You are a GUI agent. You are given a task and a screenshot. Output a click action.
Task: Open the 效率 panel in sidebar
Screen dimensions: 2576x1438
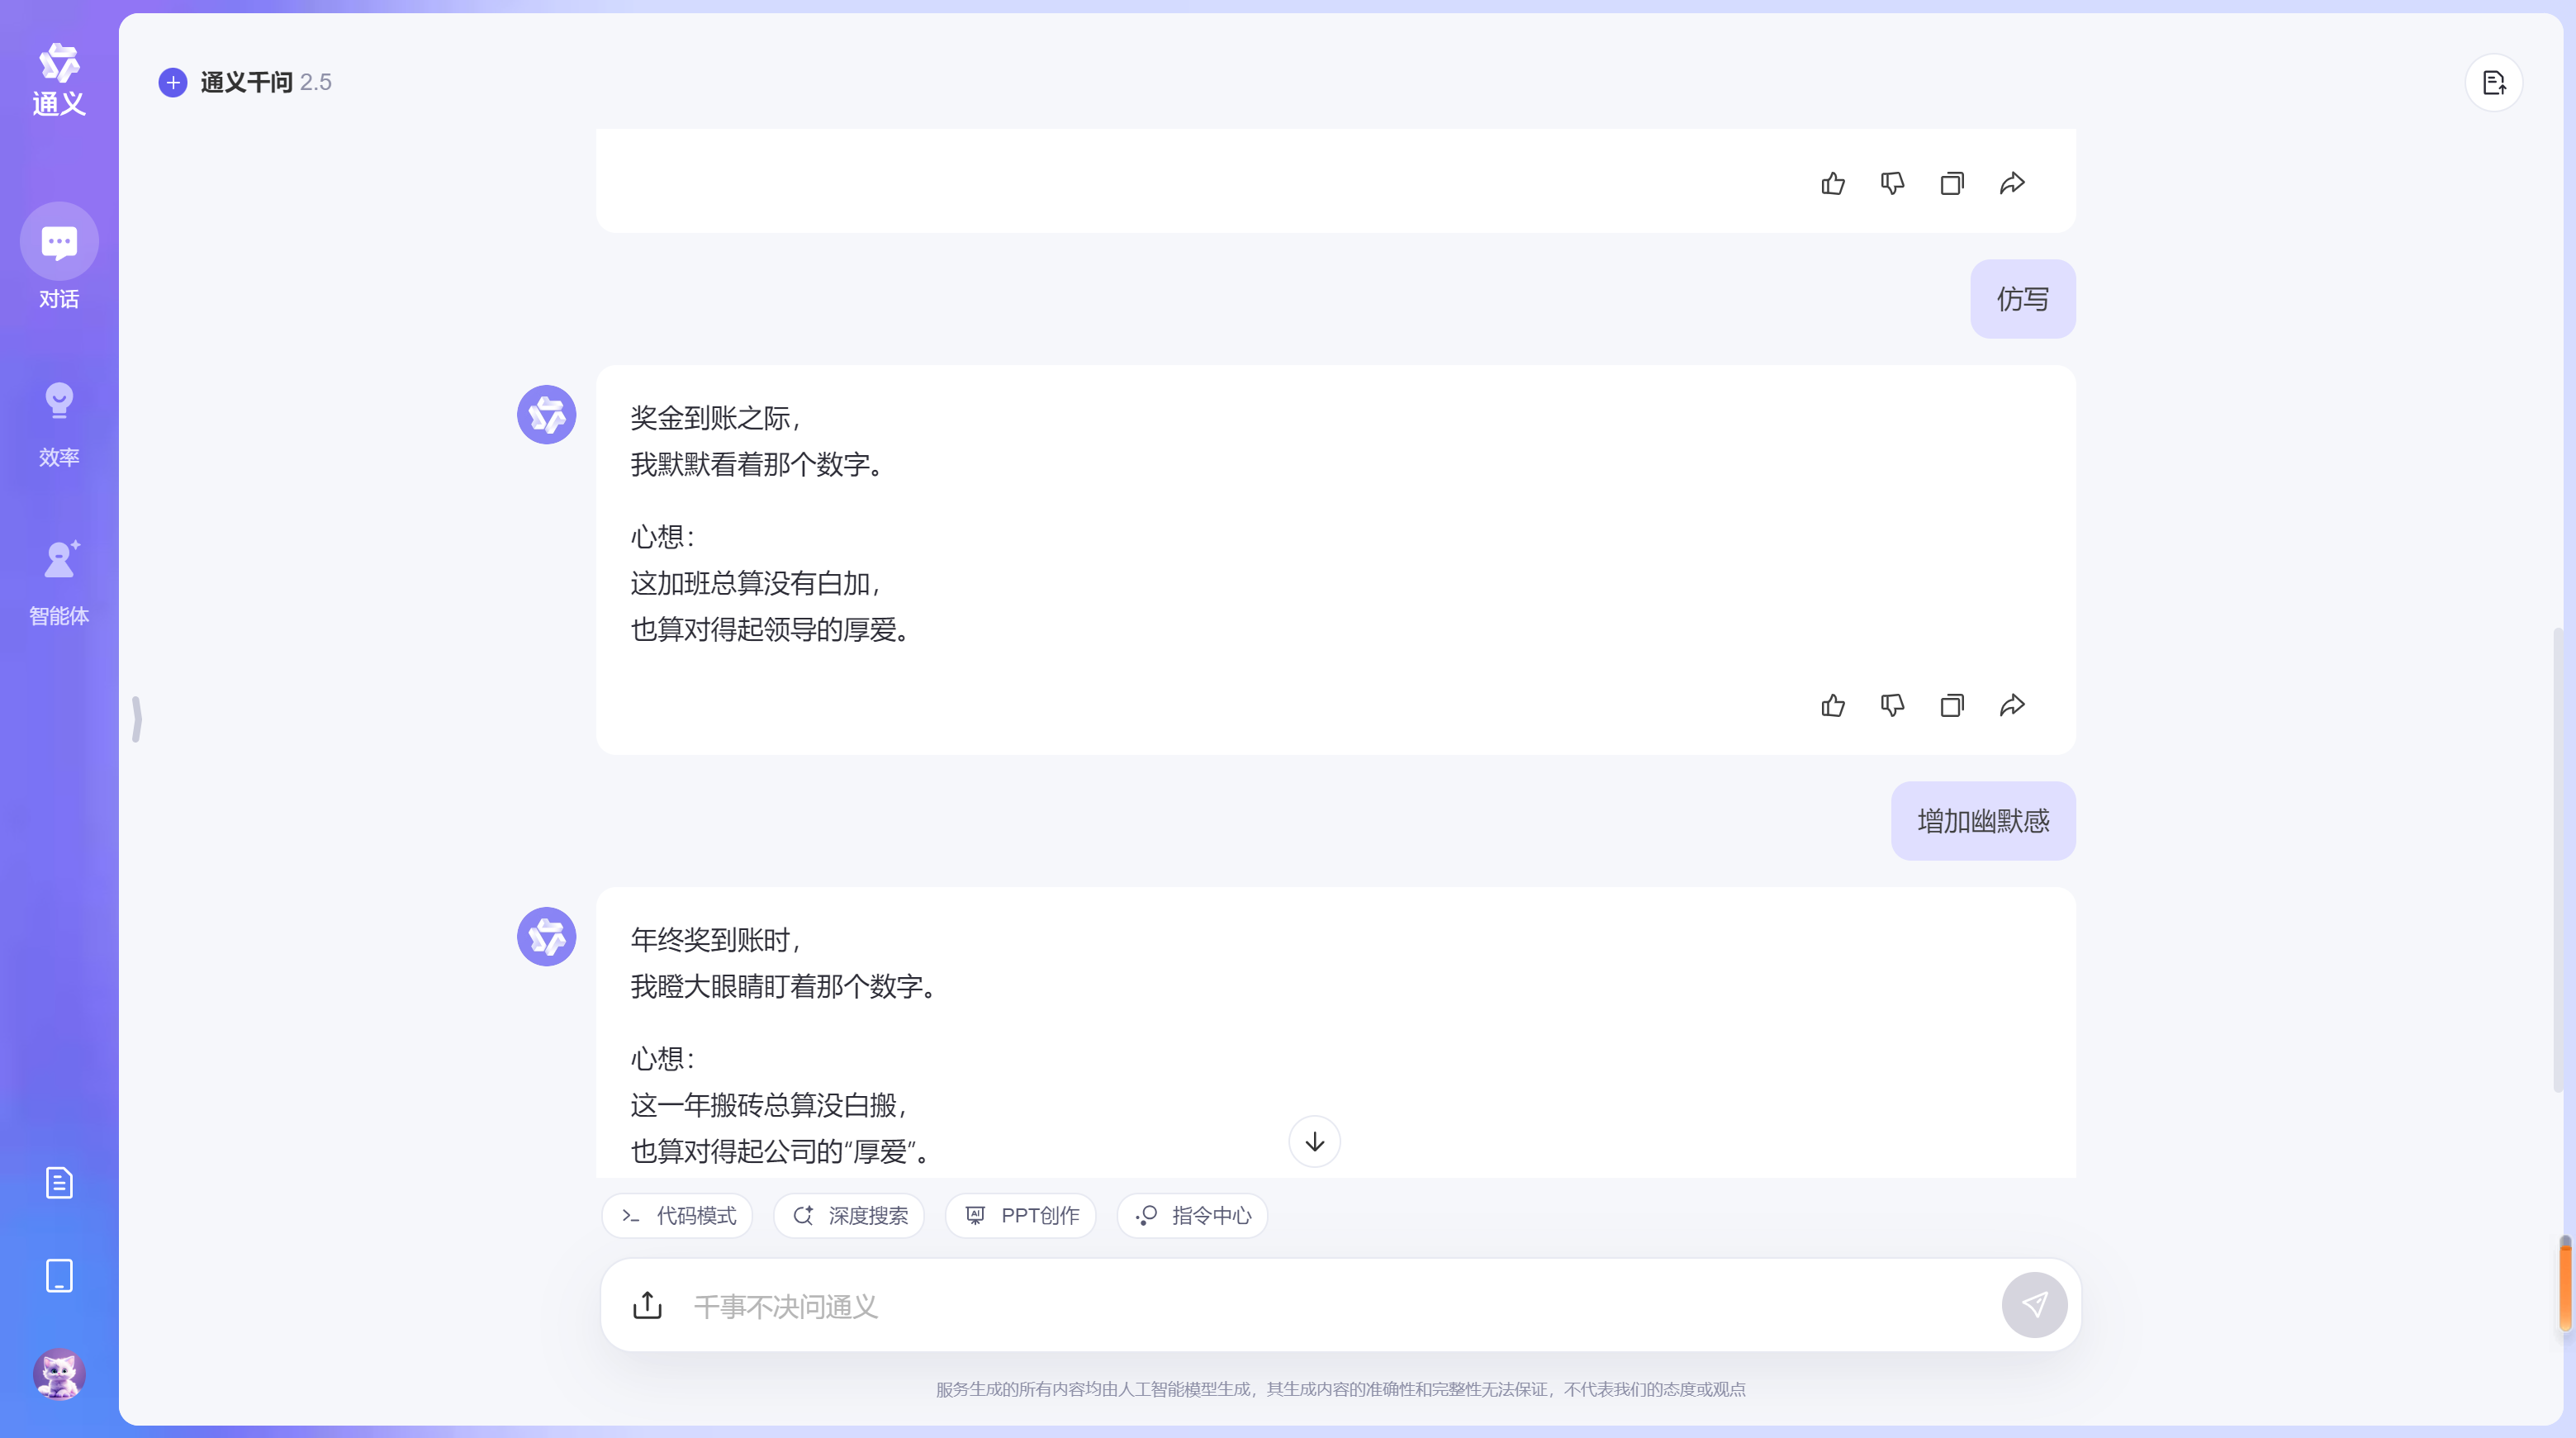(59, 420)
